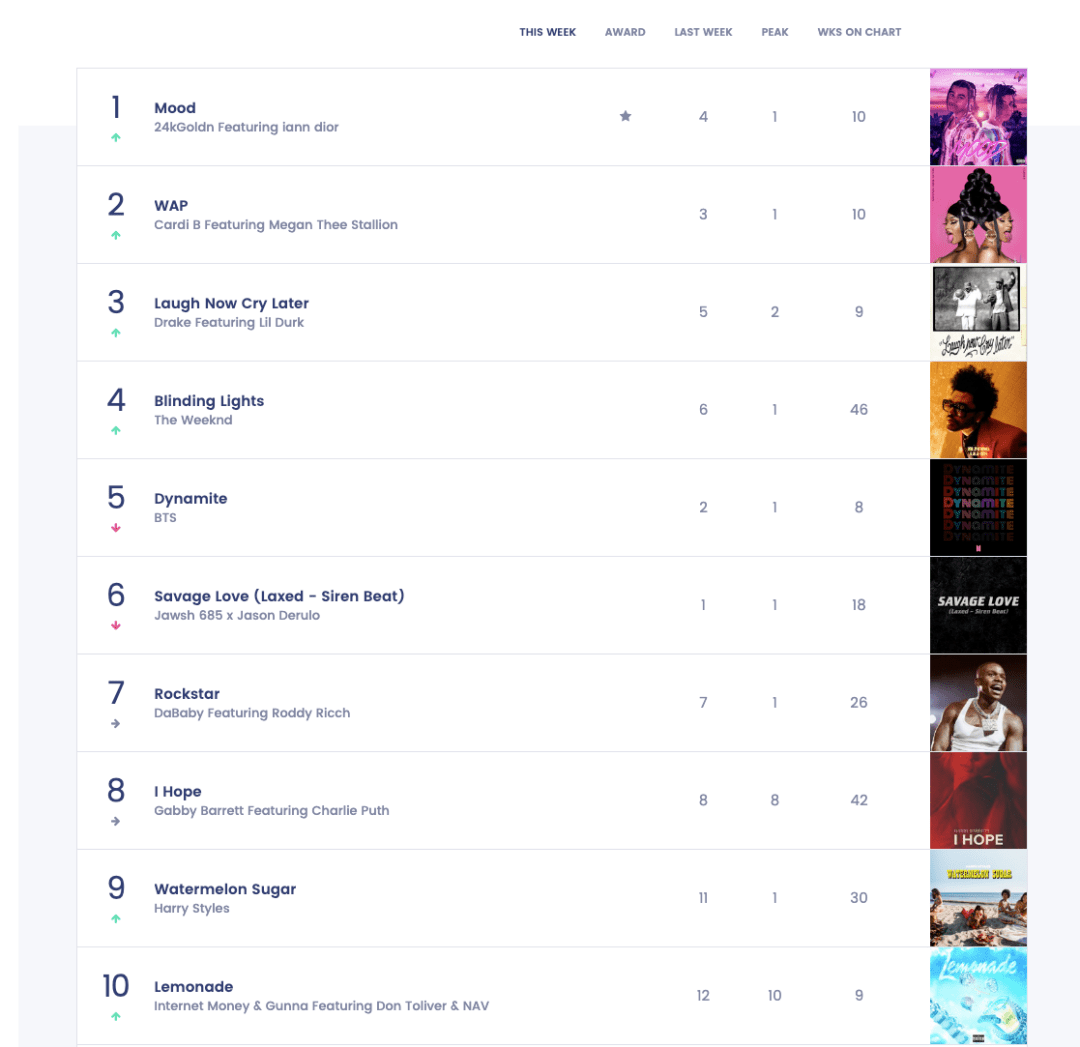Click the AWARD column header
1080x1047 pixels.
625,32
